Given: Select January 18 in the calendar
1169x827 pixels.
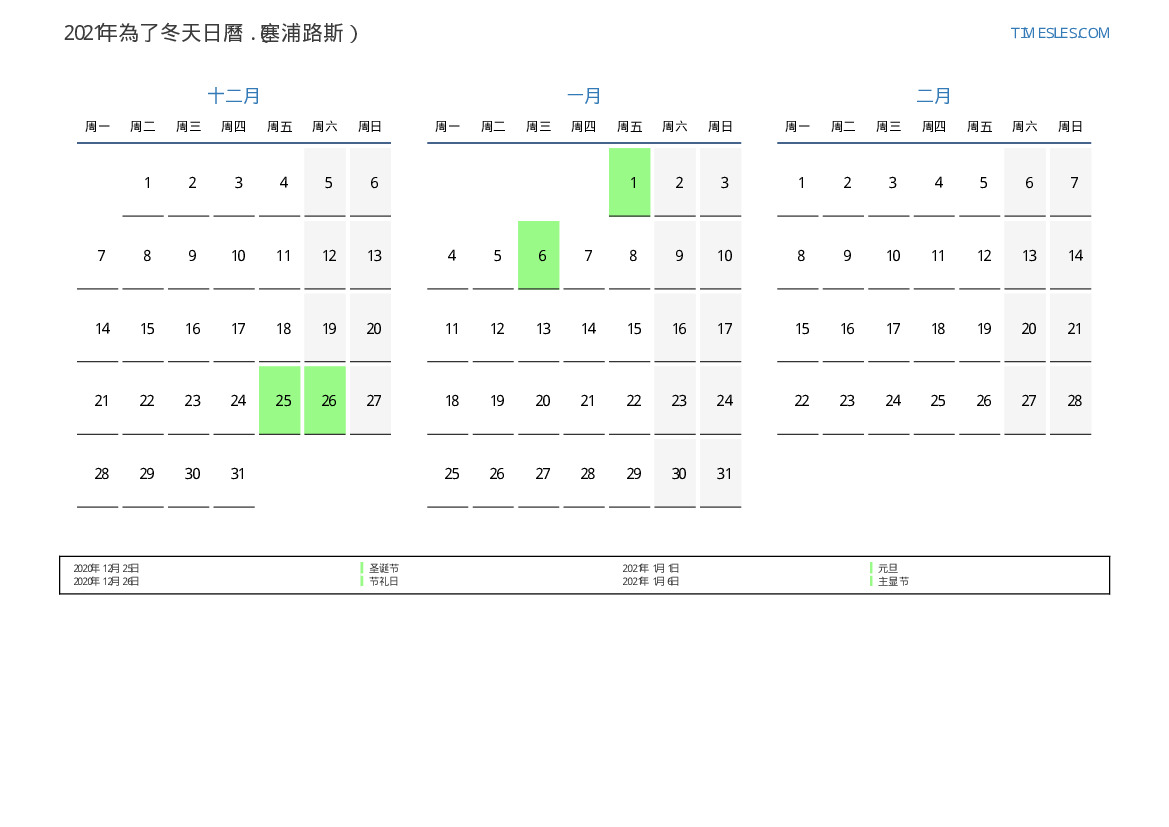Looking at the screenshot, I should [x=451, y=400].
